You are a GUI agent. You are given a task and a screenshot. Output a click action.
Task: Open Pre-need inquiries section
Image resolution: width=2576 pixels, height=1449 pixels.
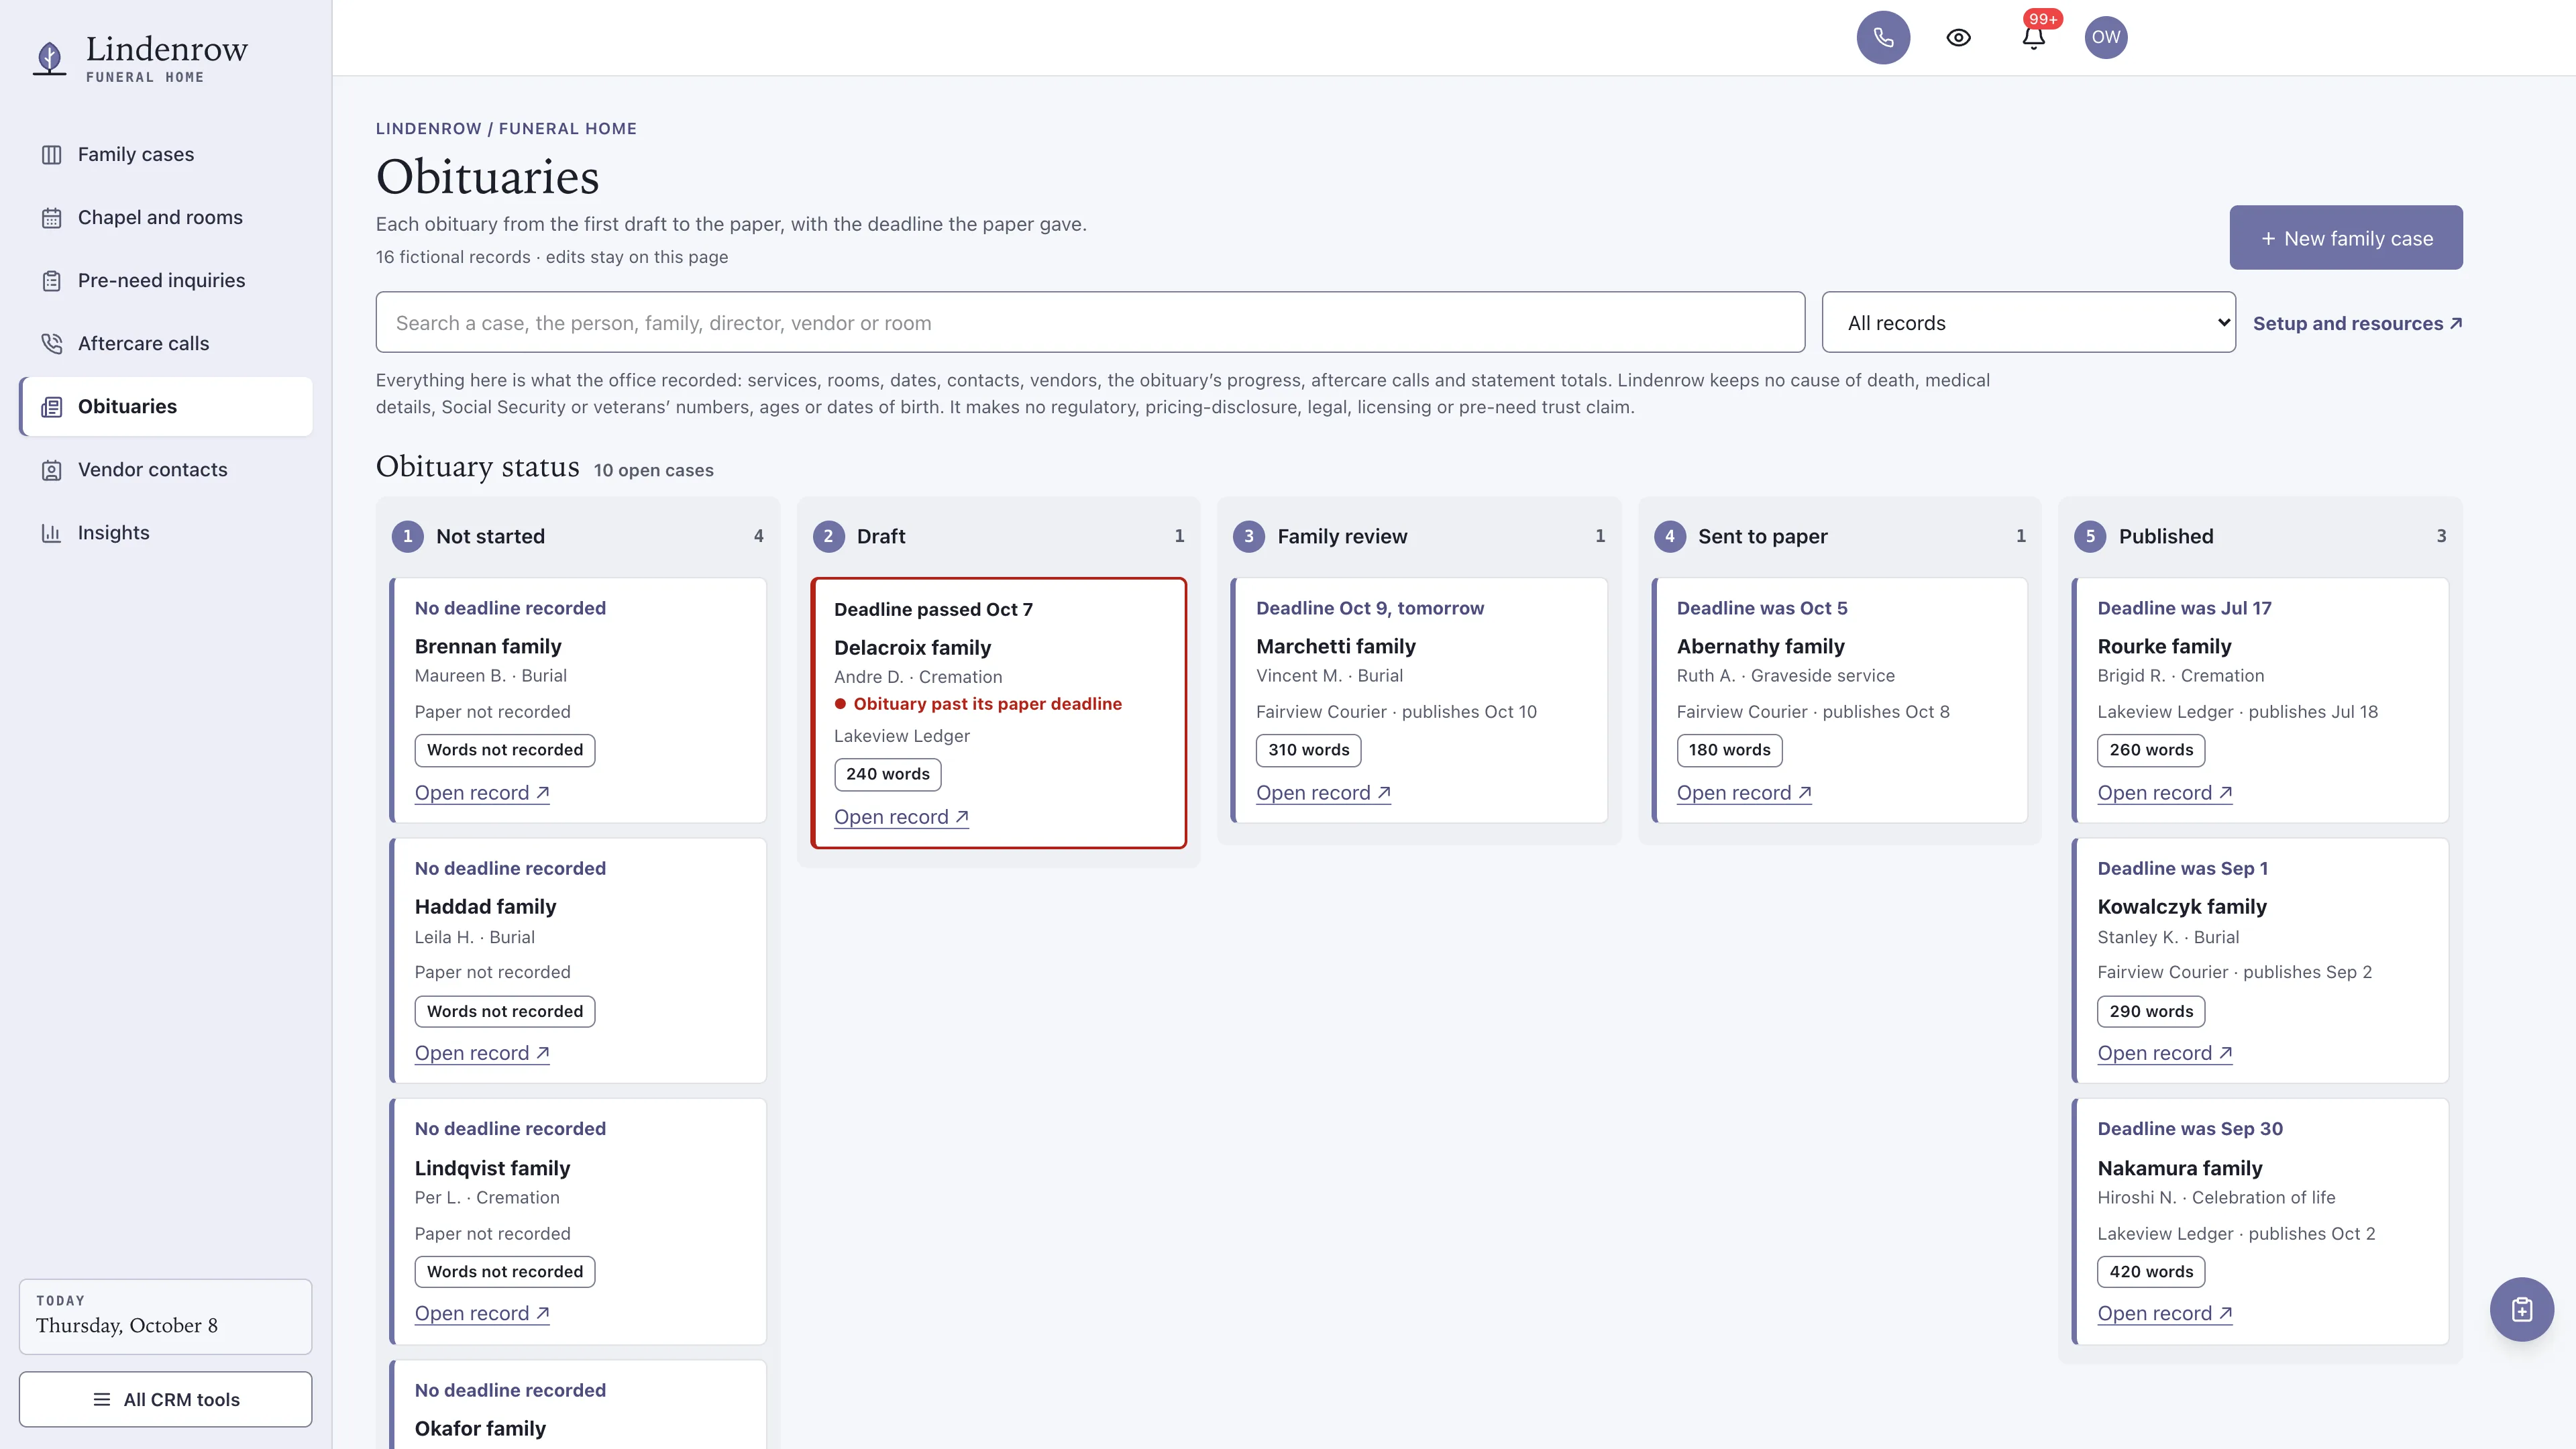[166, 281]
